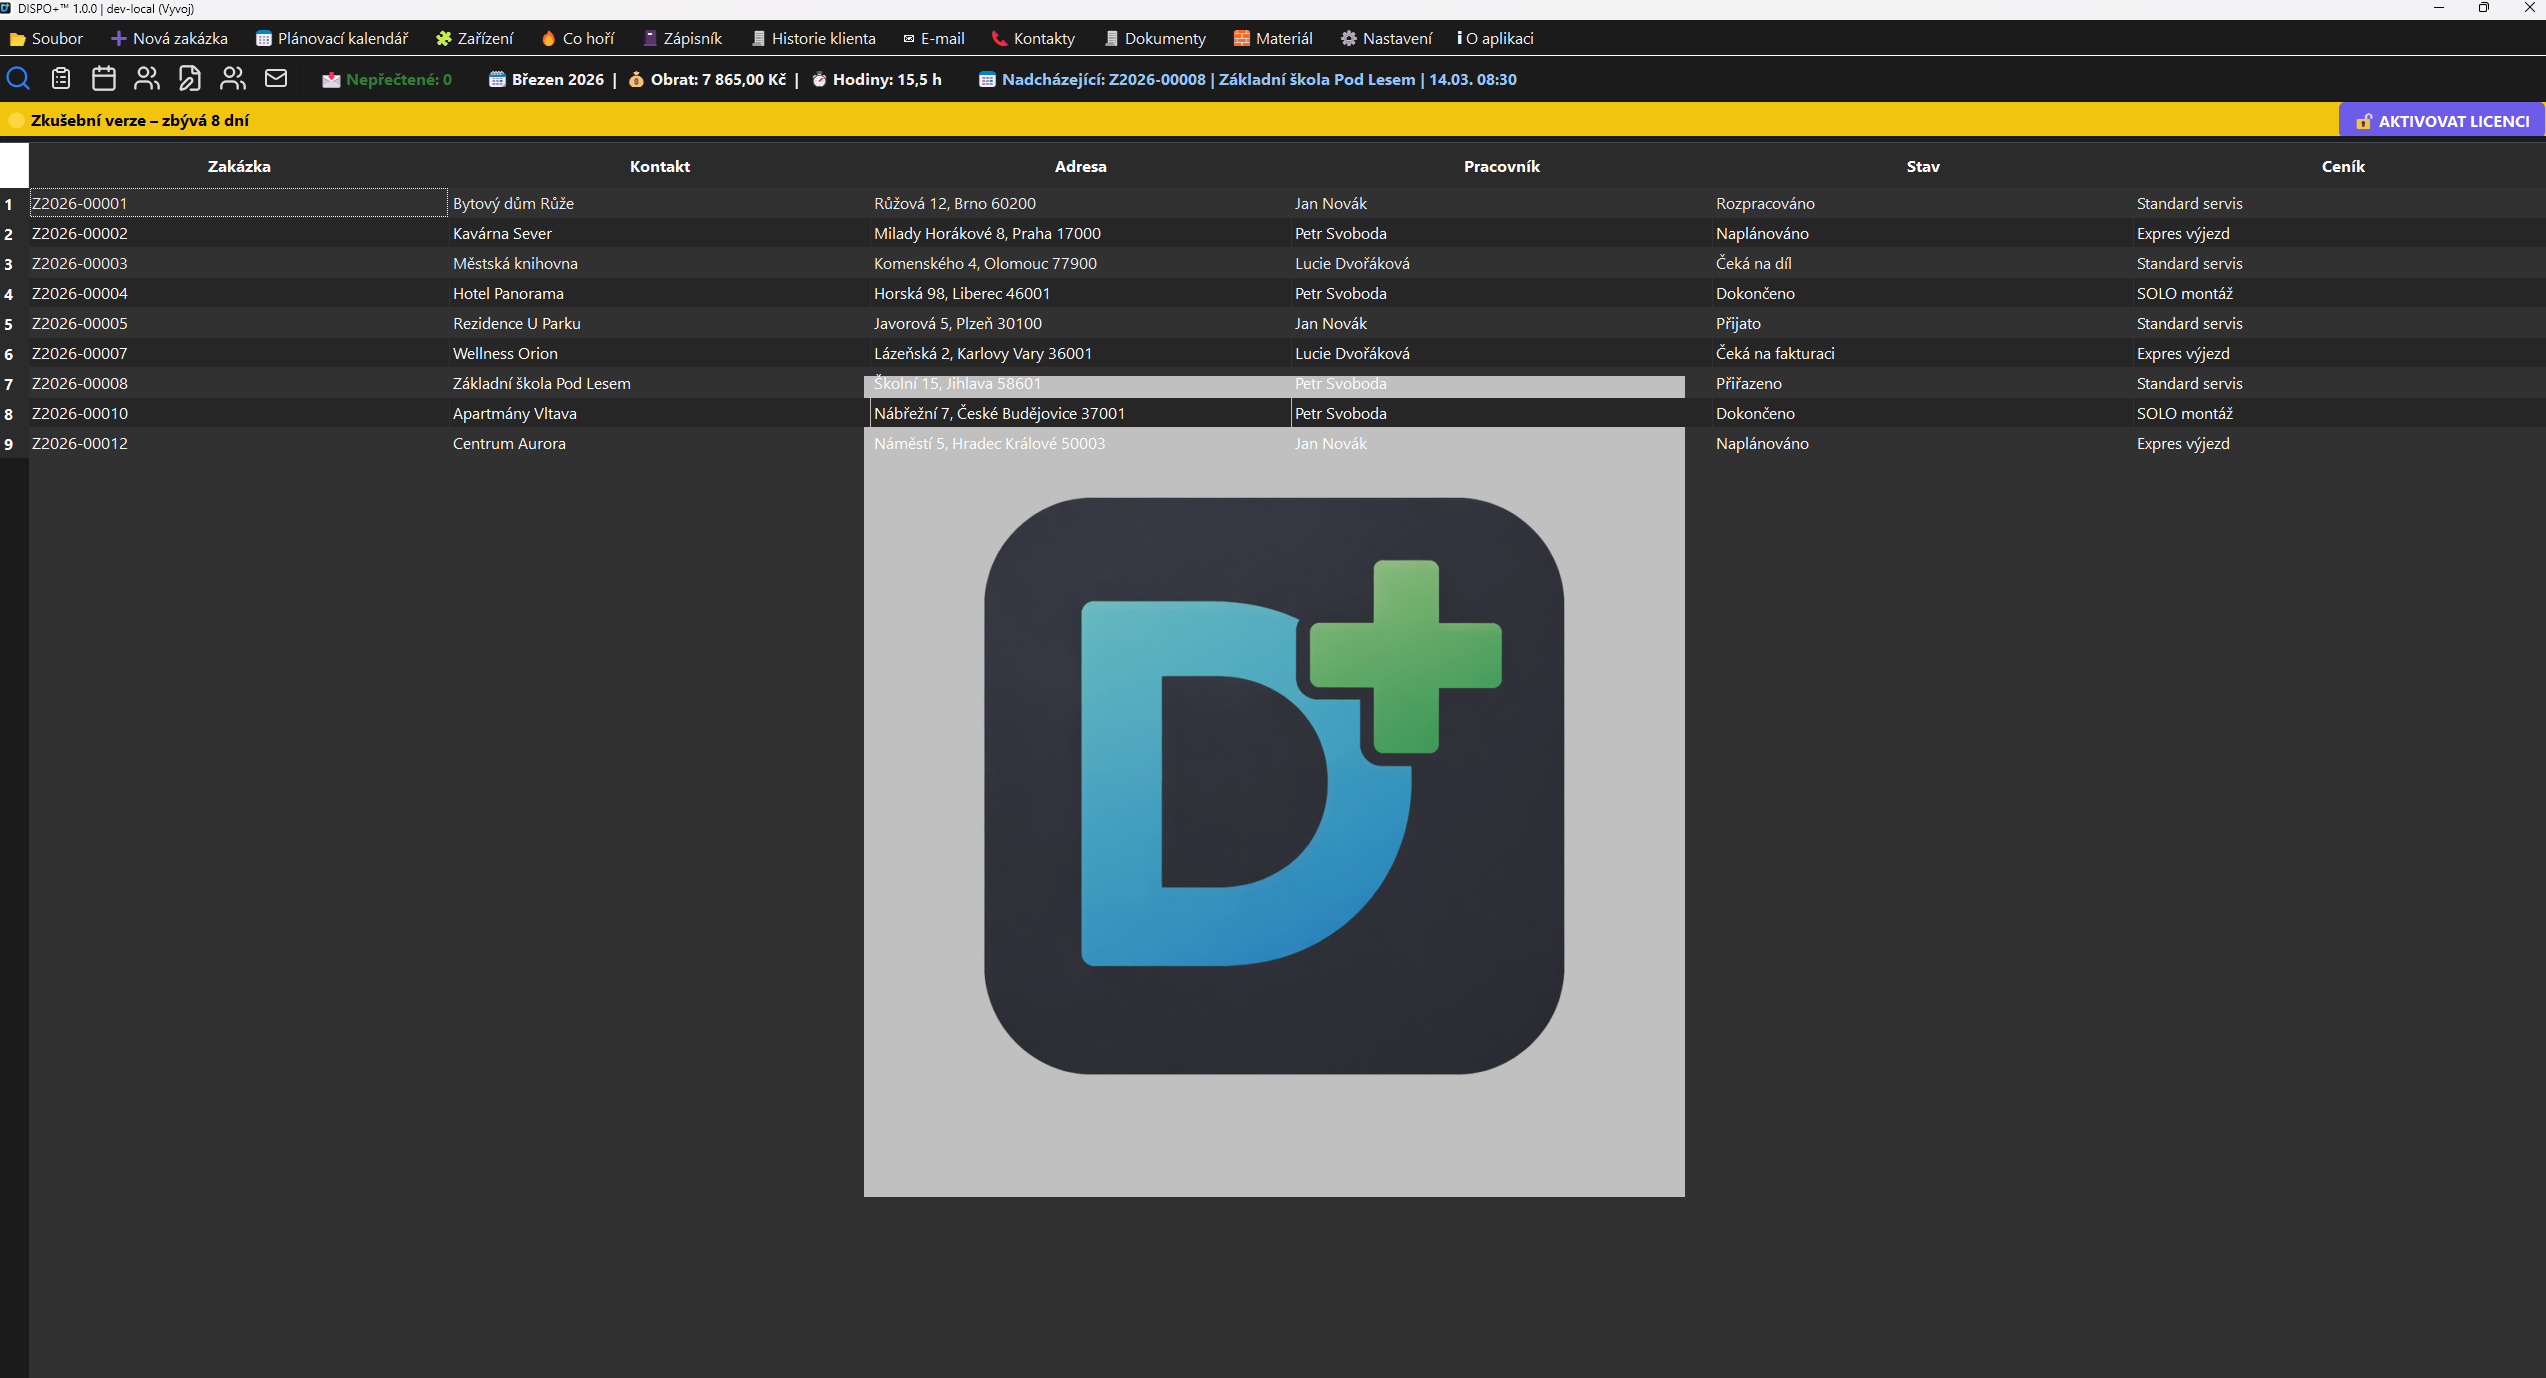This screenshot has width=2546, height=1378.
Task: Click the Pracovník column header
Action: [1502, 166]
